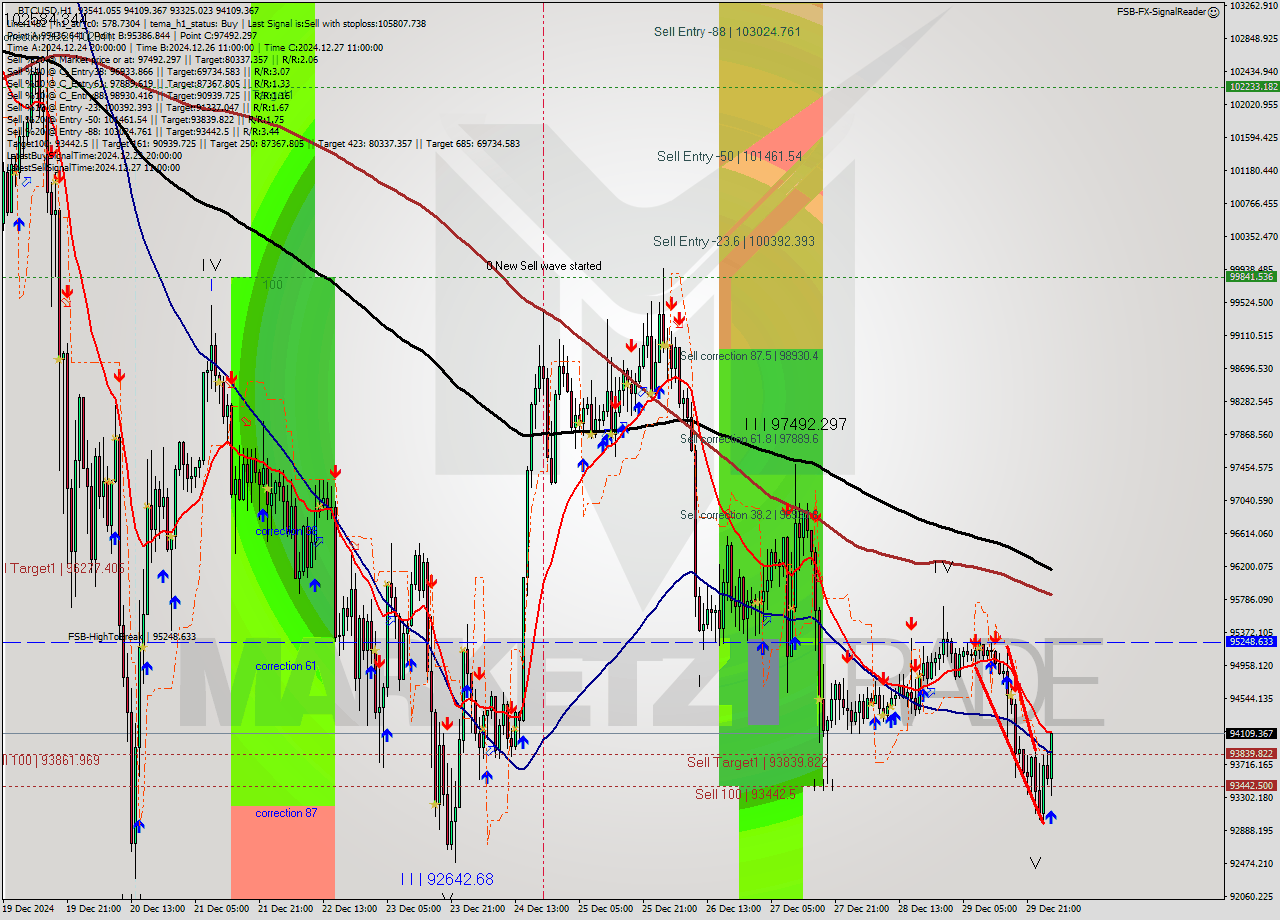Click the 28 Dec 13:00 time axis label
This screenshot has height=920, width=1280.
click(924, 909)
